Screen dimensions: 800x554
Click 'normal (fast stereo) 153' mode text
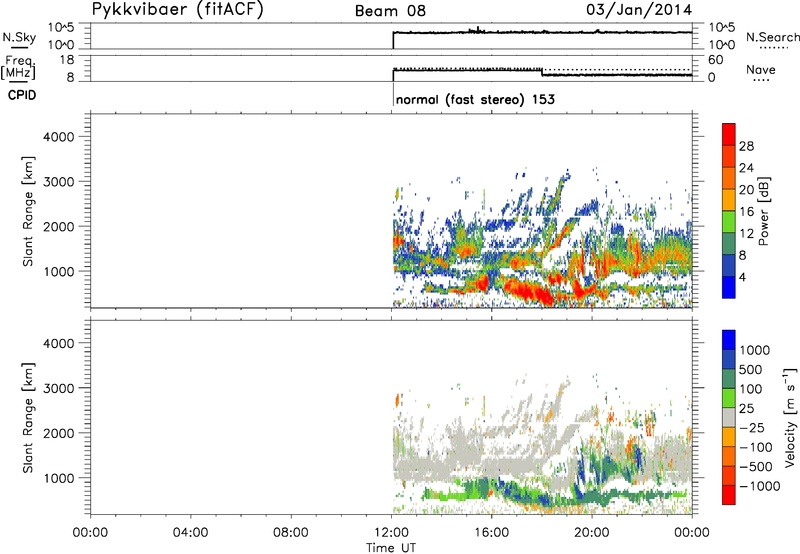pyautogui.click(x=475, y=99)
